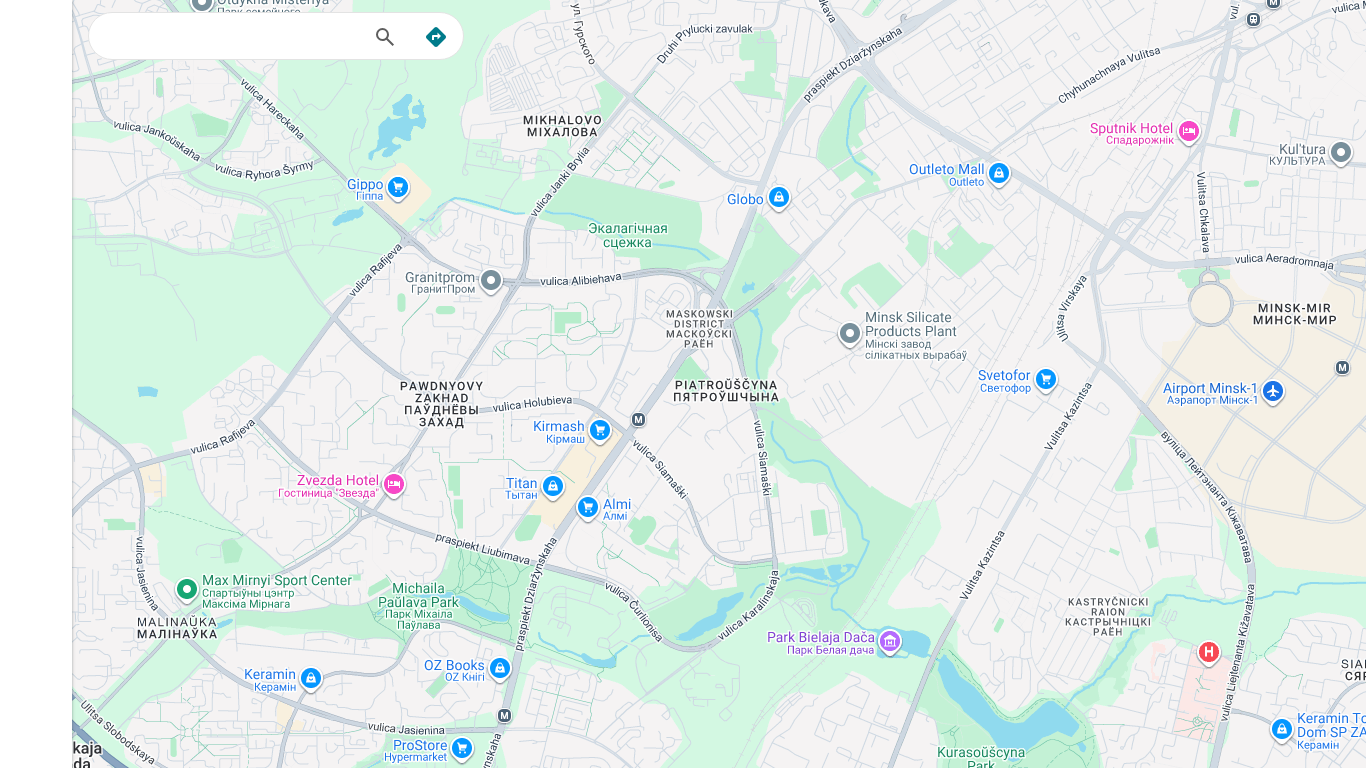Image resolution: width=1366 pixels, height=768 pixels.
Task: Open directions with the blue arrow icon
Action: 436,37
